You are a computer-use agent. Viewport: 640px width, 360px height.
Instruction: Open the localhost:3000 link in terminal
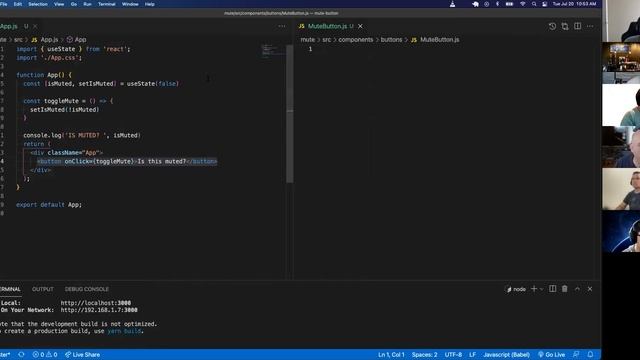(96, 303)
